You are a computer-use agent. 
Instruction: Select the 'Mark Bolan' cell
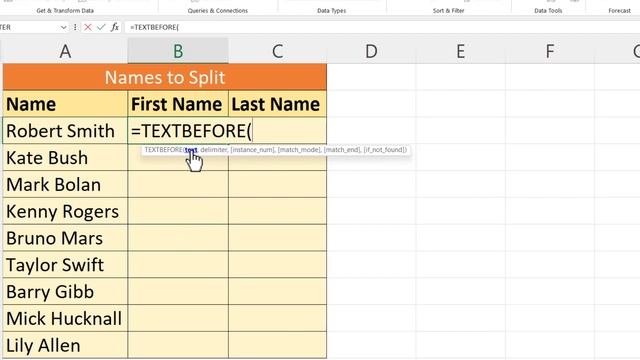click(x=65, y=184)
